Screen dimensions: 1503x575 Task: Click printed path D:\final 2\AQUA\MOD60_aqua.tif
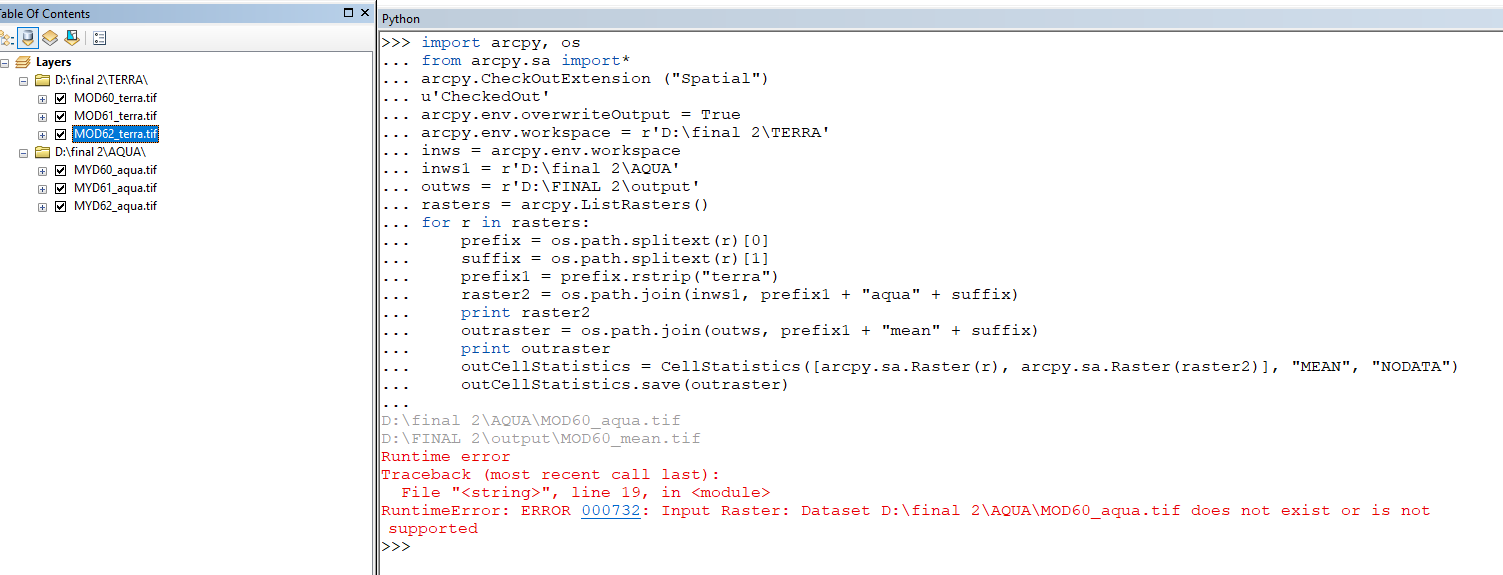(x=531, y=421)
